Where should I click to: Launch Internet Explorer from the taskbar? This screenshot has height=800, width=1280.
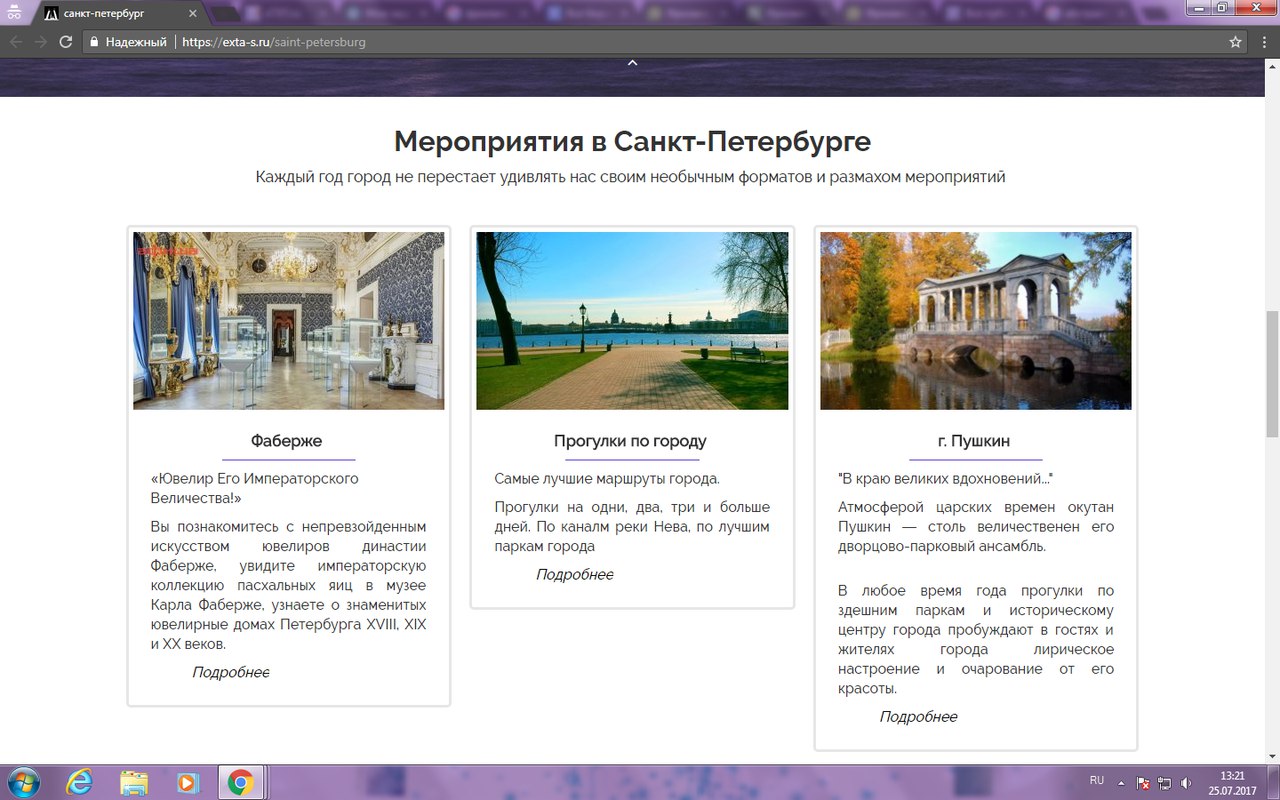coord(80,781)
